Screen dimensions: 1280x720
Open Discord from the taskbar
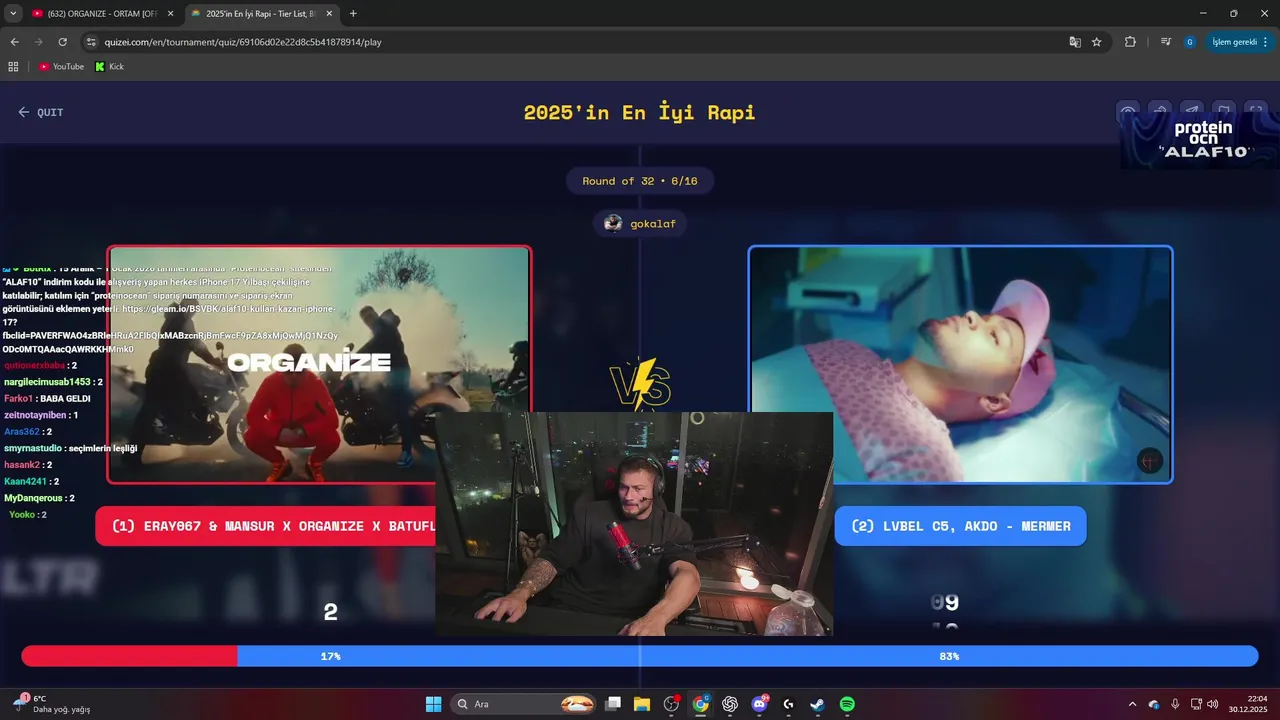[x=759, y=704]
